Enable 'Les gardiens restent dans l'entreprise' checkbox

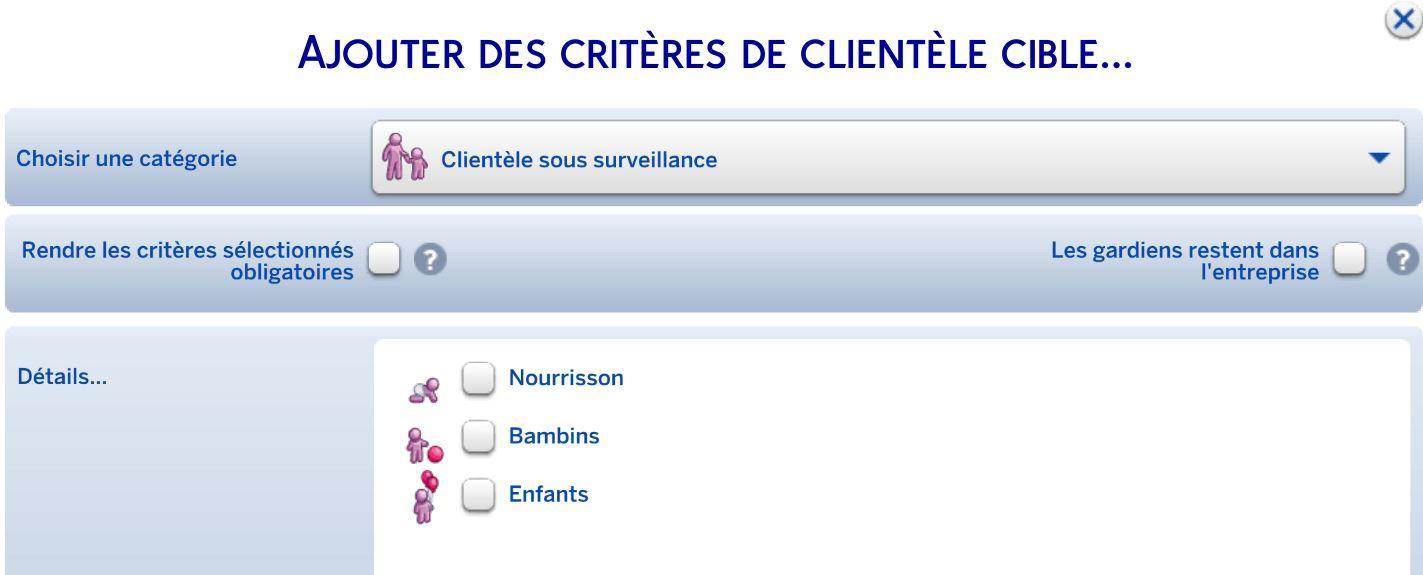1351,260
